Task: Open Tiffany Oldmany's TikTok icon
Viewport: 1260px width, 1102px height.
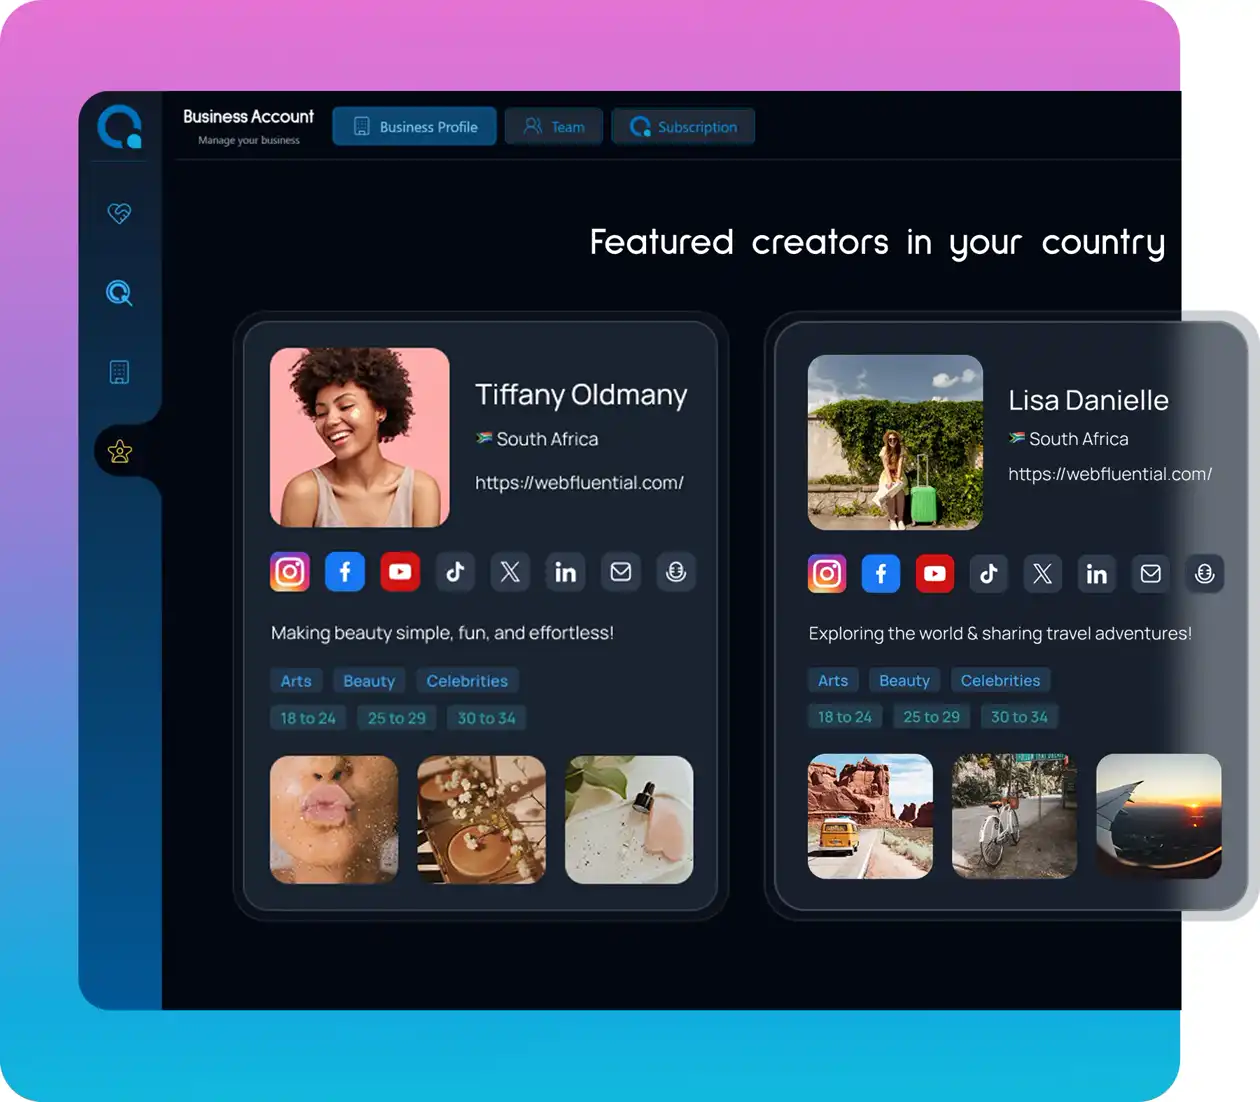Action: coord(455,572)
